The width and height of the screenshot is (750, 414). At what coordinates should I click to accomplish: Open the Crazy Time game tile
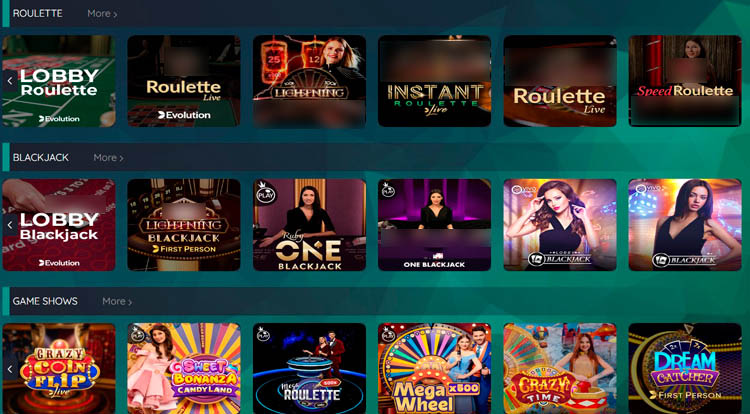click(x=560, y=369)
